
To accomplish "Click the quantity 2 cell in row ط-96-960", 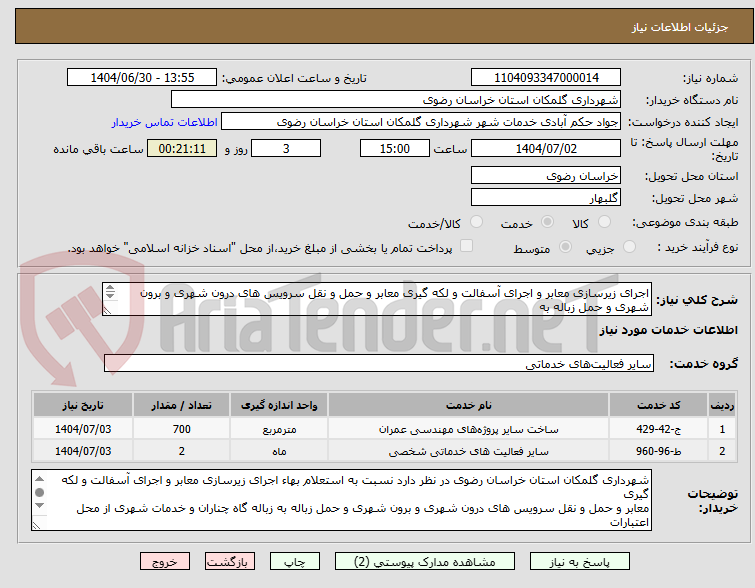I will click(182, 451).
